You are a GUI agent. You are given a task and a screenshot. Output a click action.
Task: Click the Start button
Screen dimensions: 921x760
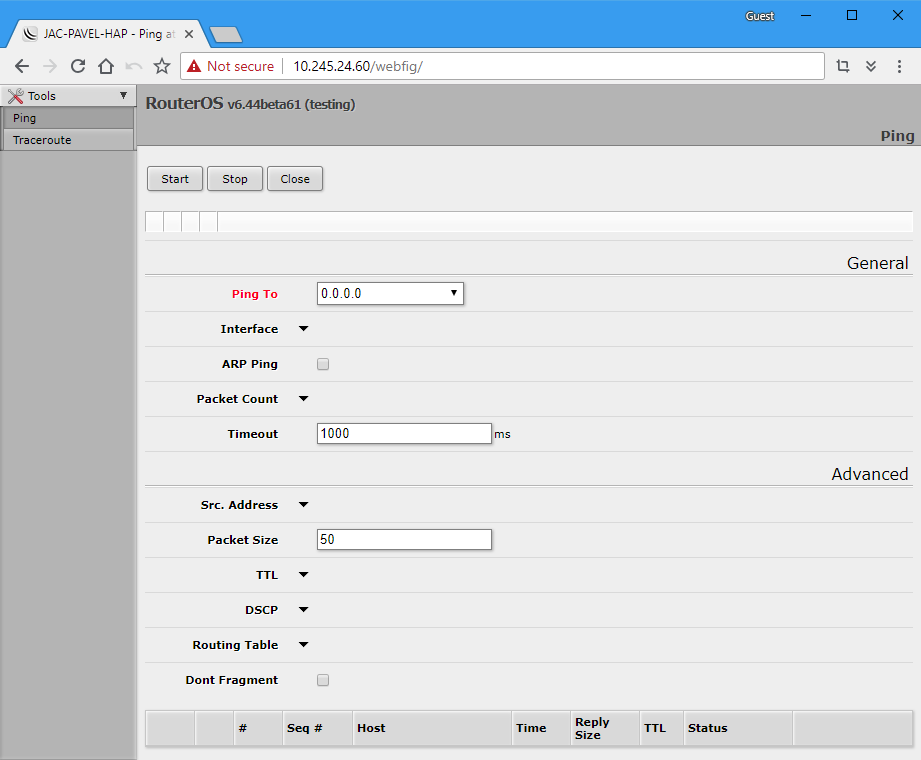click(175, 179)
